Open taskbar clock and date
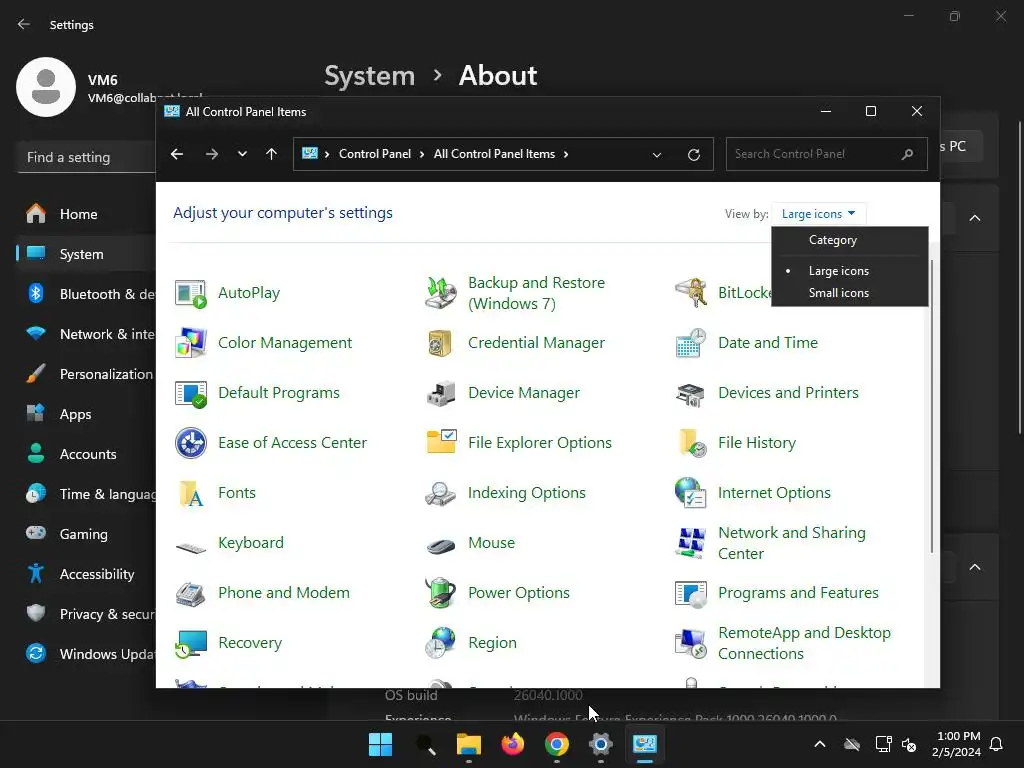 (x=956, y=744)
